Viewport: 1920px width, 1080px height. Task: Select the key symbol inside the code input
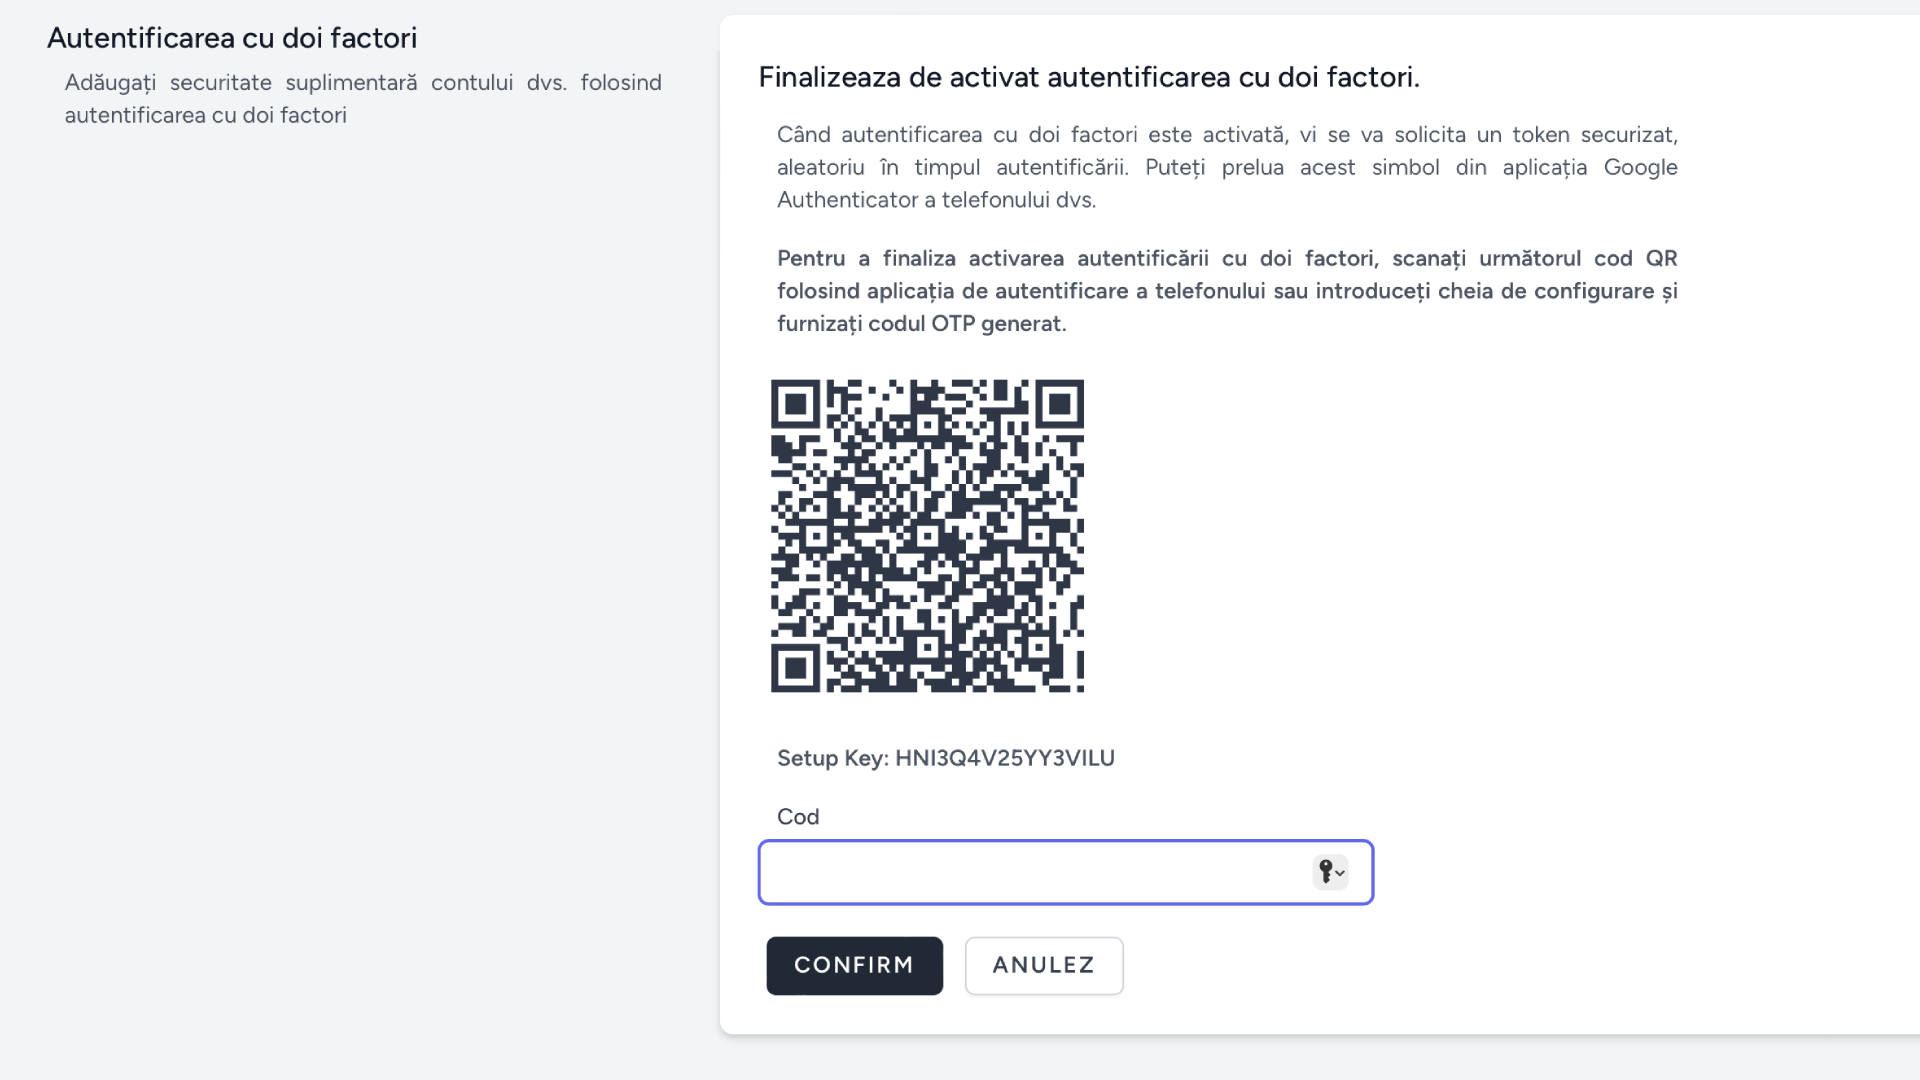coord(1324,872)
